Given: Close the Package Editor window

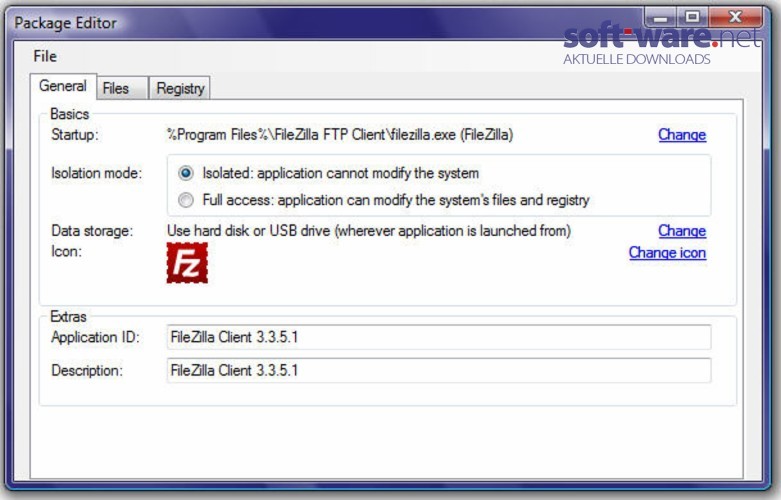Looking at the screenshot, I should pyautogui.click(x=735, y=17).
